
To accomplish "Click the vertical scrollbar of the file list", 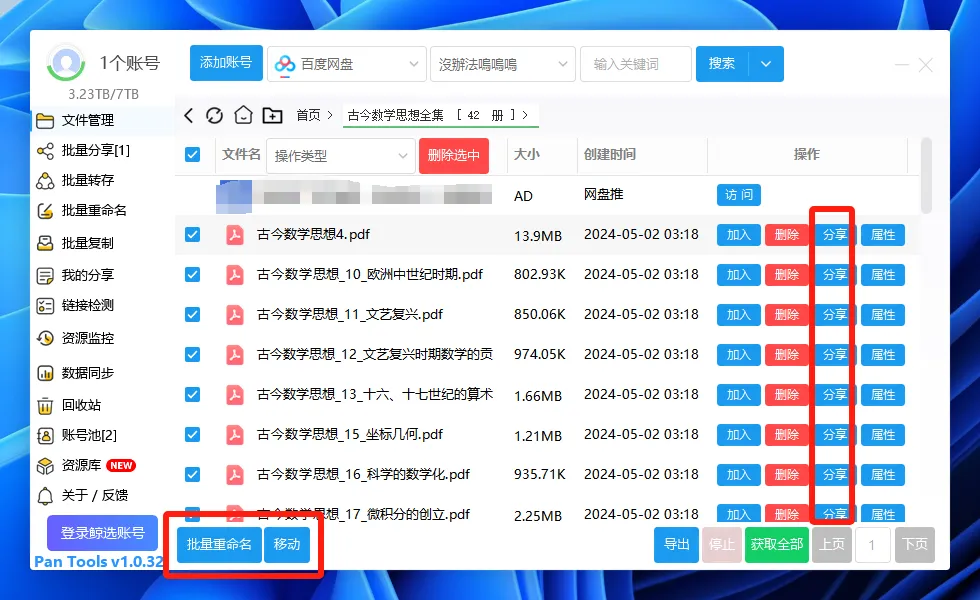I will (926, 176).
